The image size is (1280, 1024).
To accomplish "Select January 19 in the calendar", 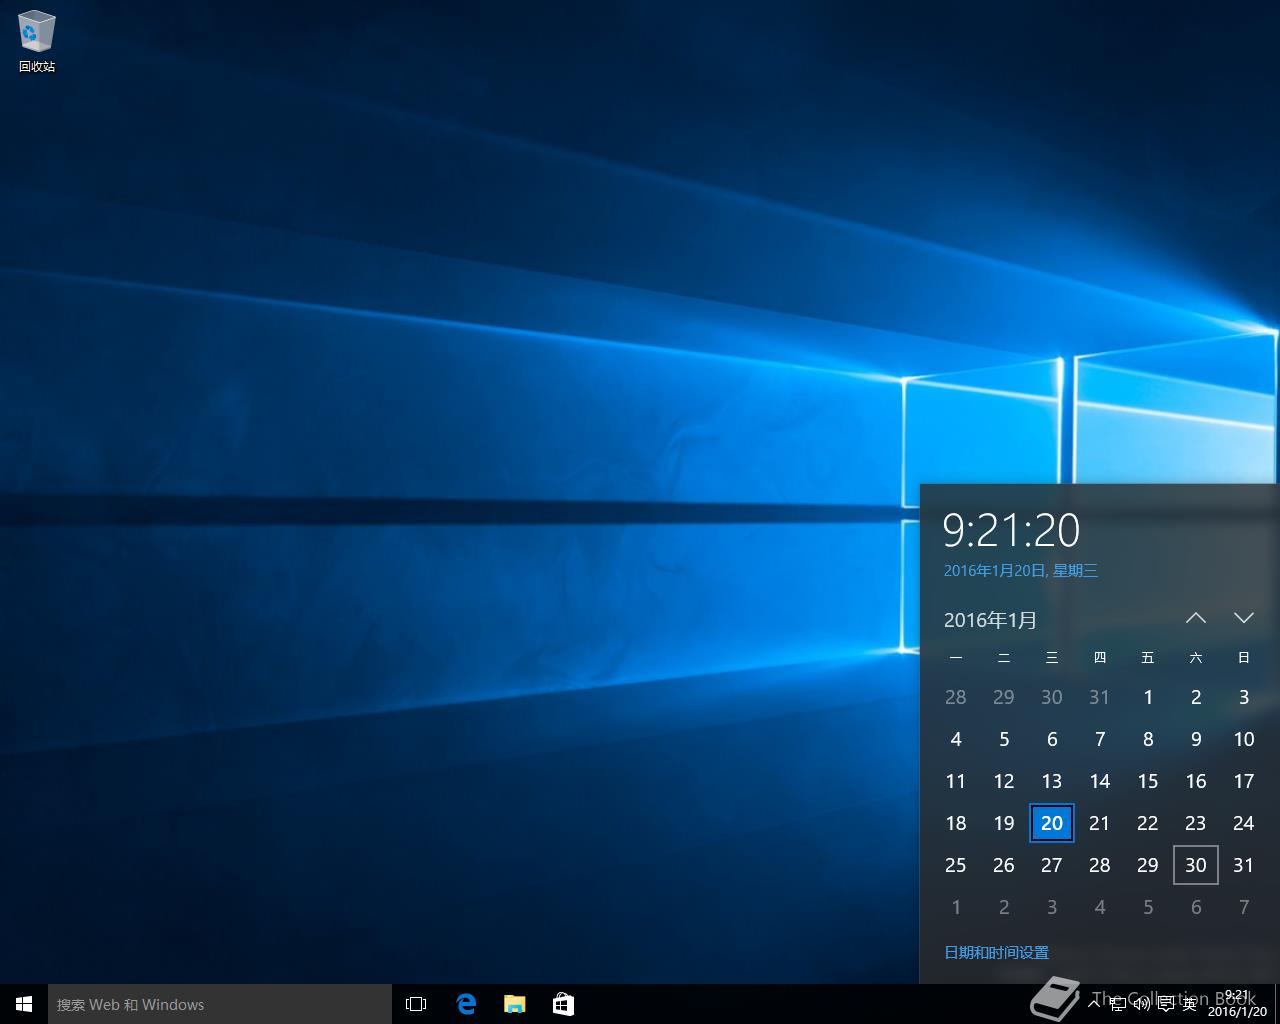I will coord(1004,823).
